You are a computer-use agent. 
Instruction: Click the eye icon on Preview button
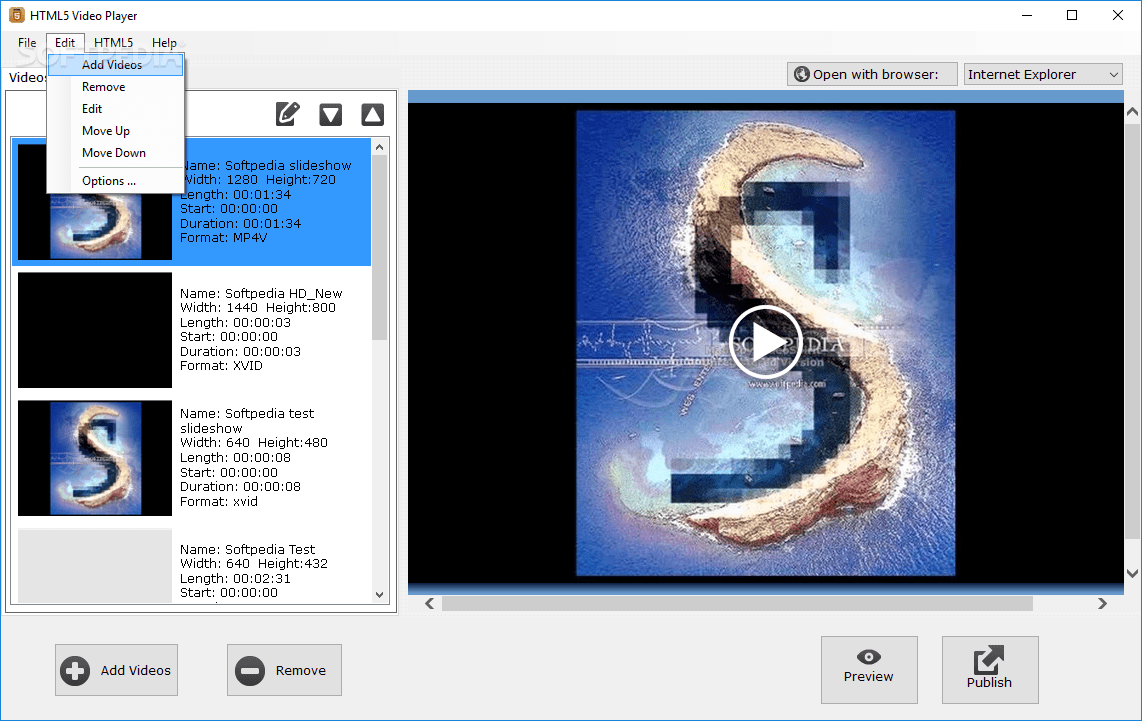pos(869,657)
